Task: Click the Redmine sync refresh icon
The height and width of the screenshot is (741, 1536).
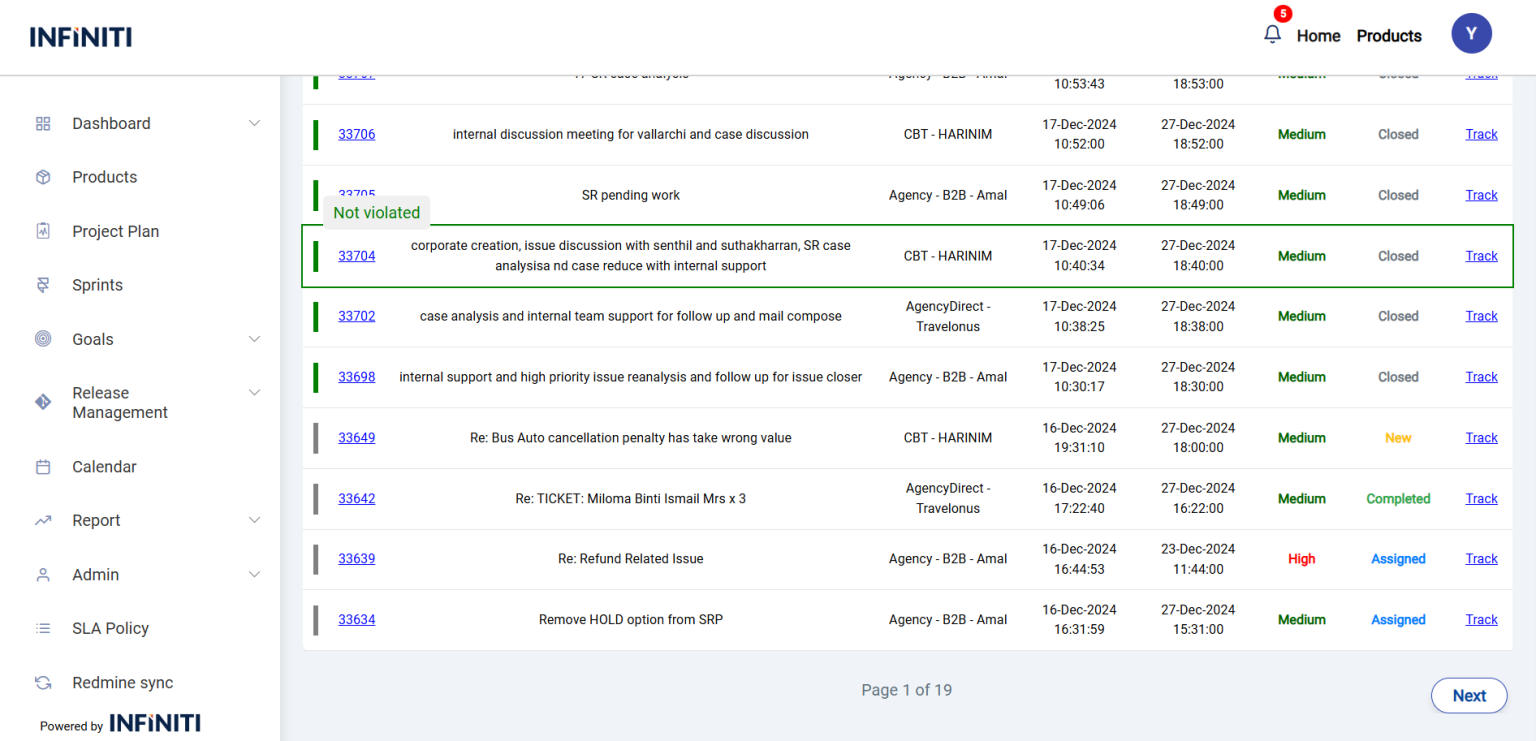Action: coord(43,683)
